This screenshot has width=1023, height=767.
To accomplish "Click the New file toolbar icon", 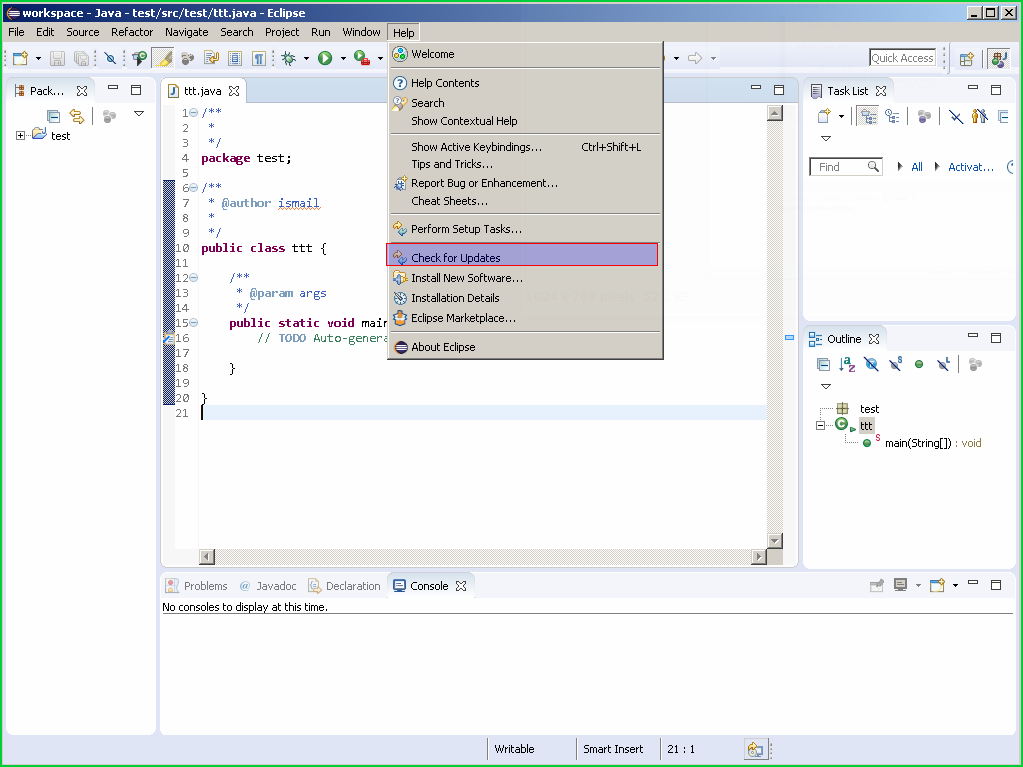I will tap(20, 58).
